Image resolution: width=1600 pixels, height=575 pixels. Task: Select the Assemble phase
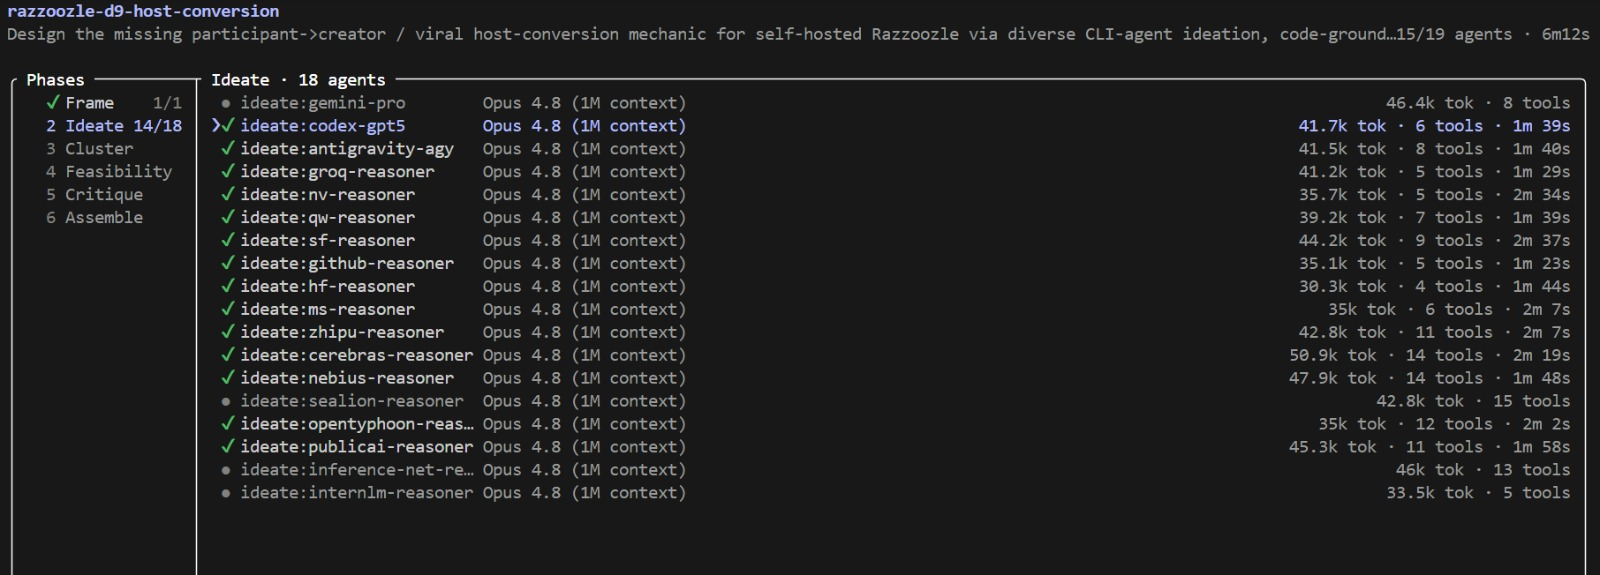tap(94, 218)
